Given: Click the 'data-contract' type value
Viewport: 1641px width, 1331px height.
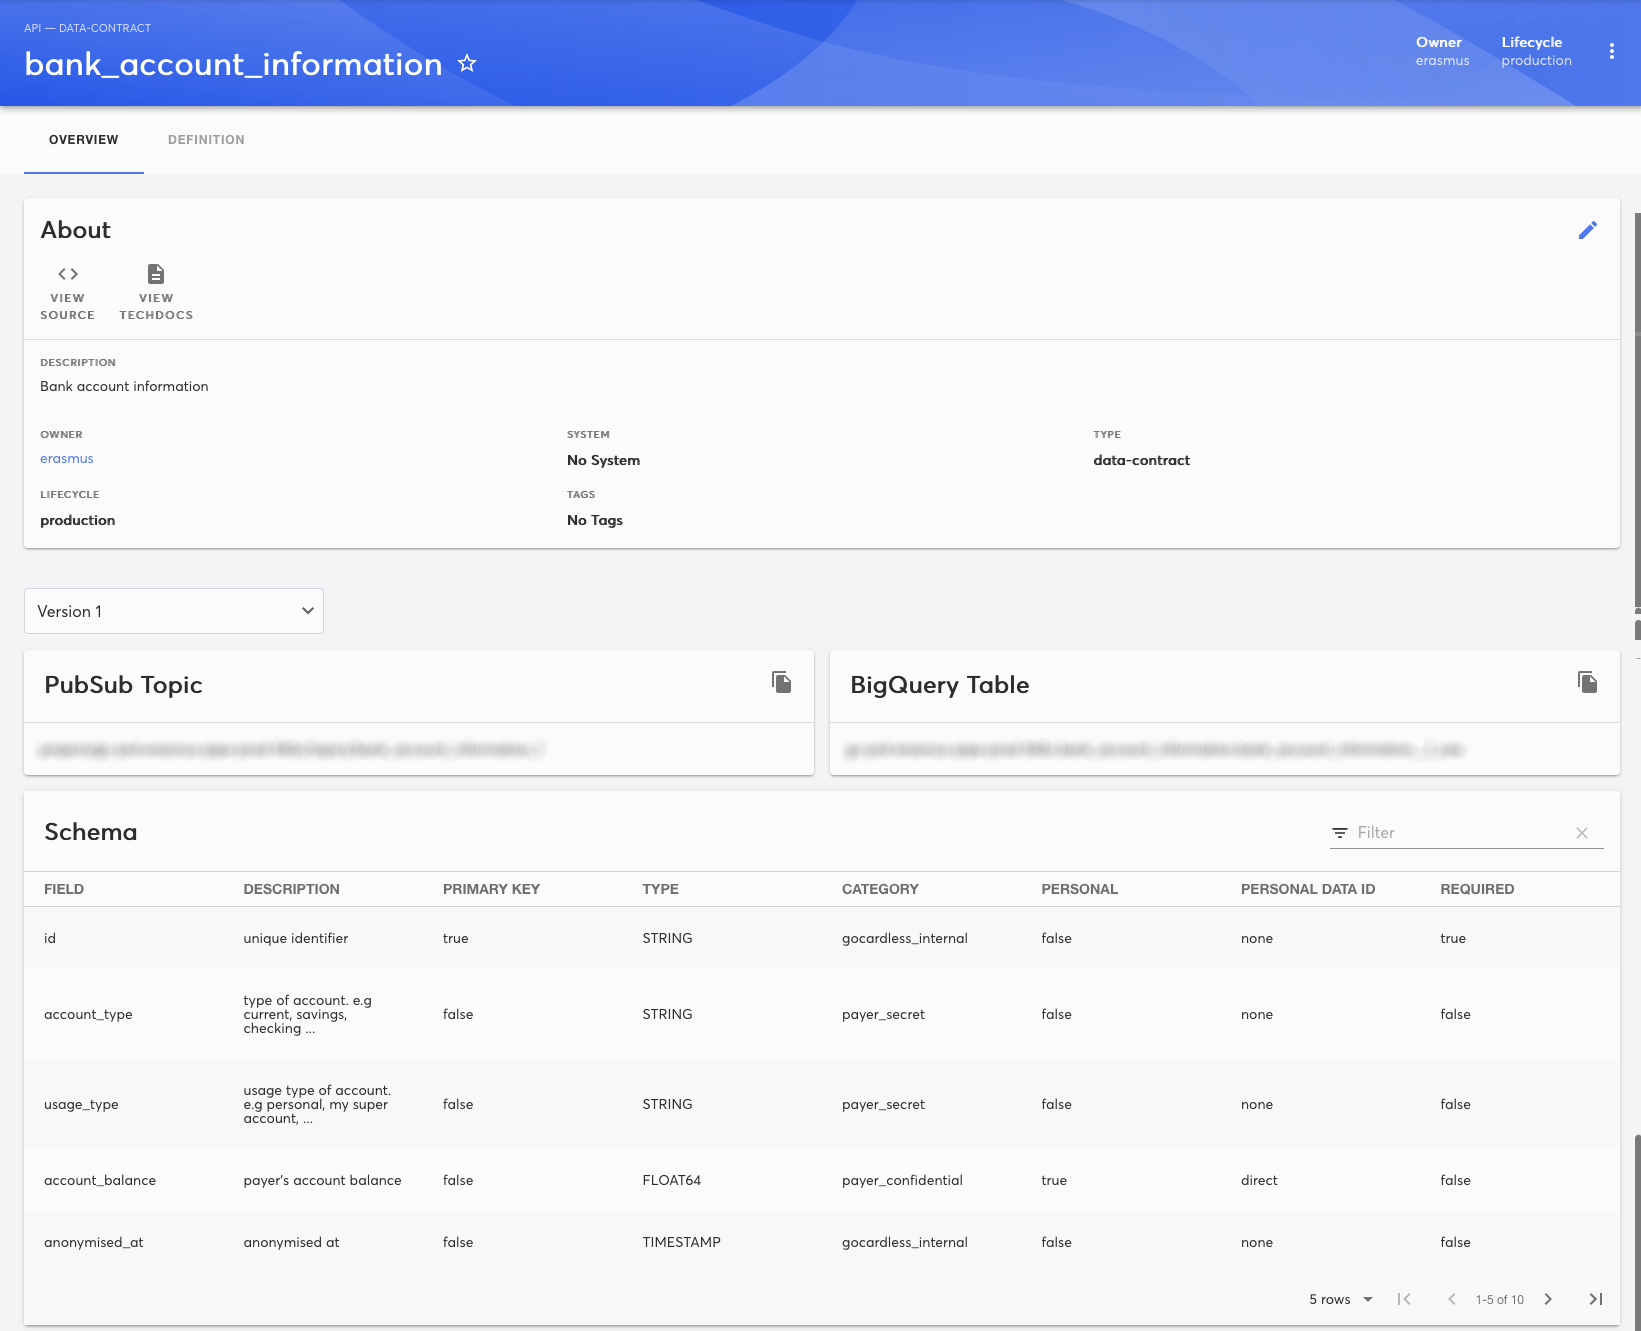Looking at the screenshot, I should [1142, 460].
